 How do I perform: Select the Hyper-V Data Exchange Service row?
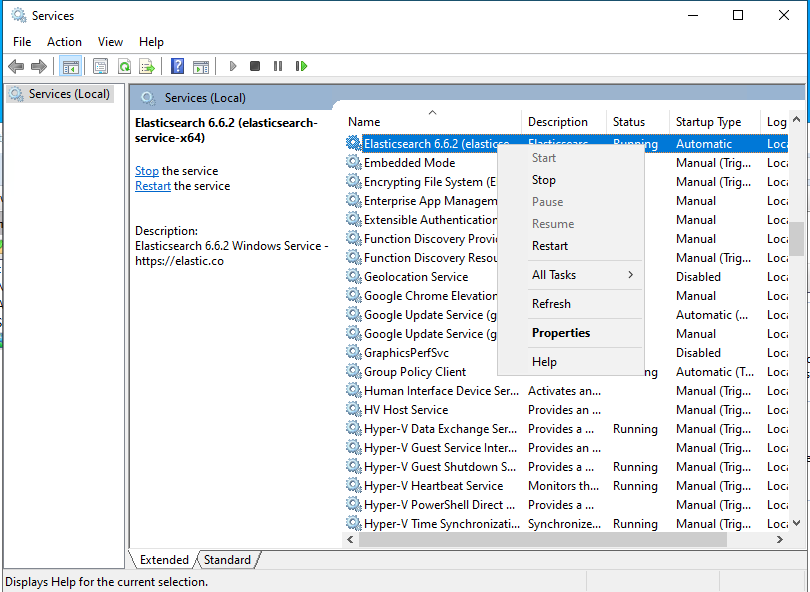tap(566, 429)
